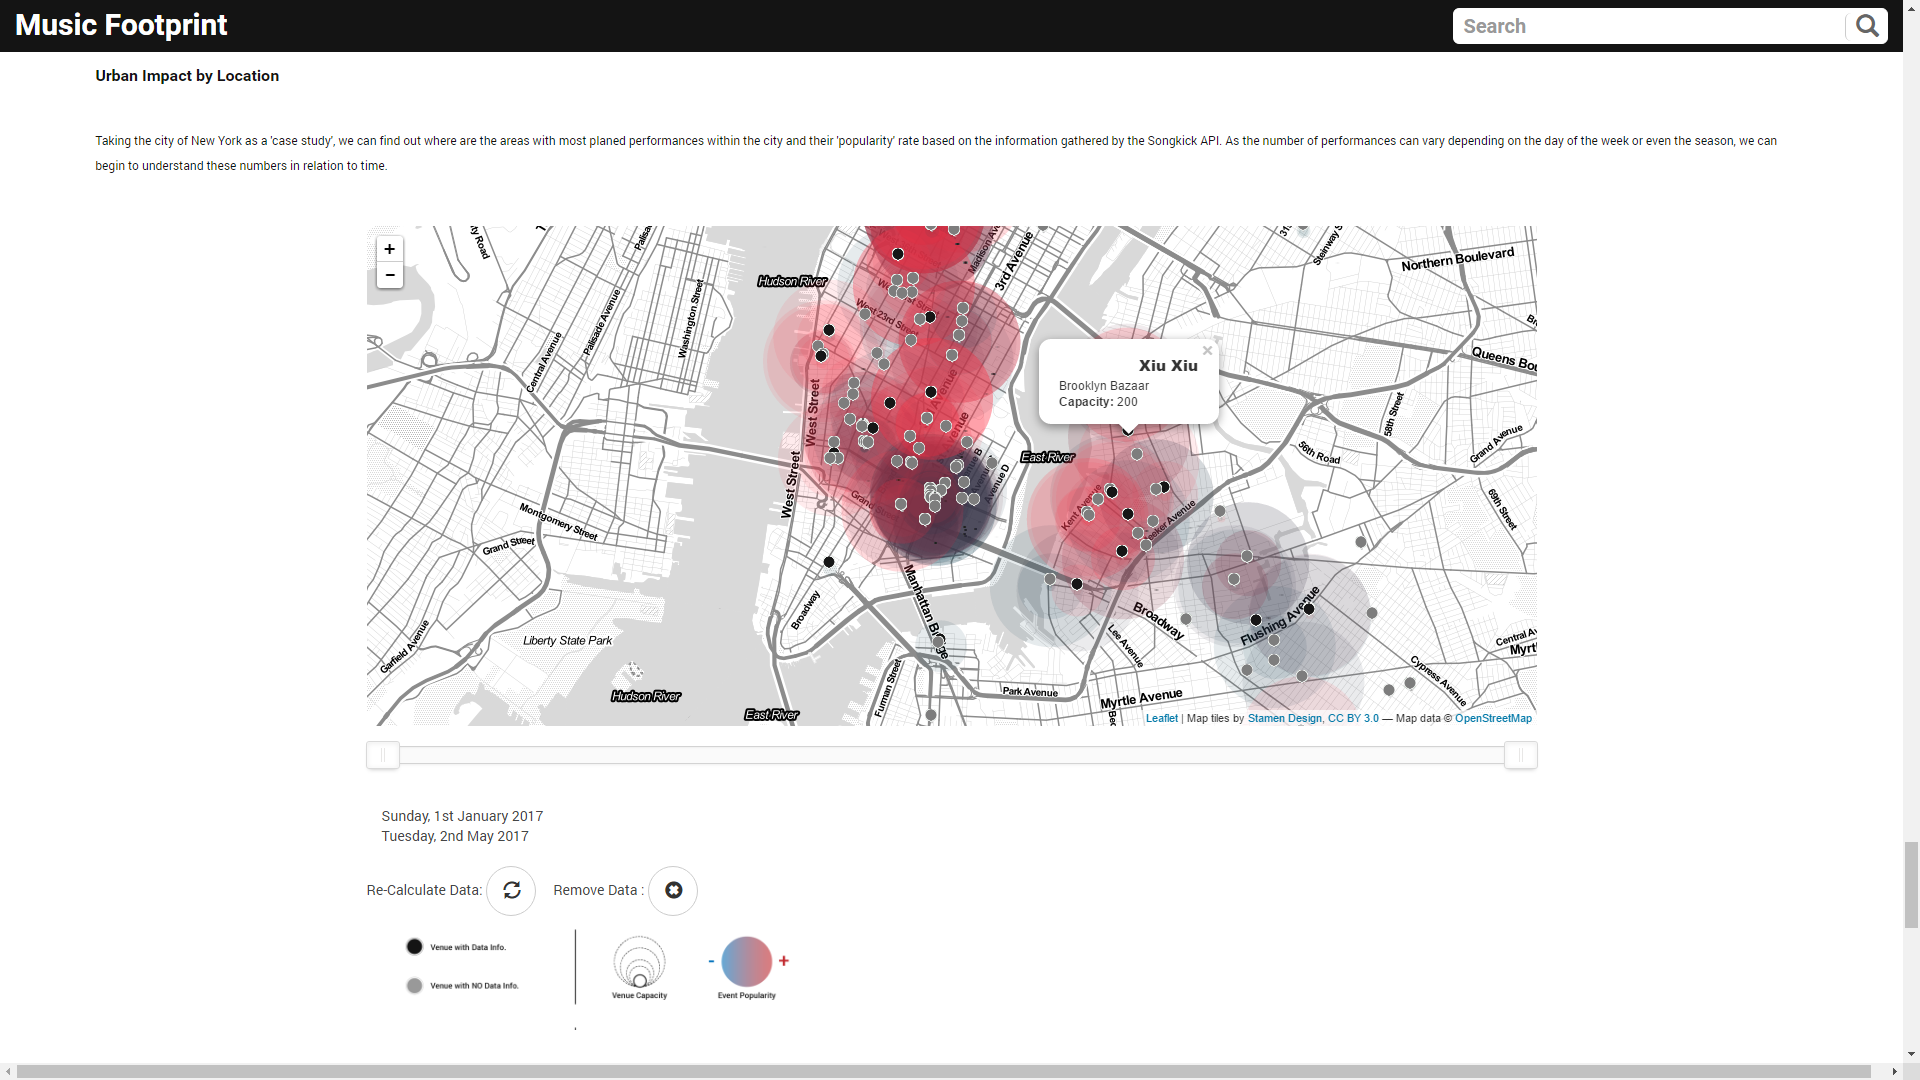Click the Re-Calculate Data label

point(424,890)
